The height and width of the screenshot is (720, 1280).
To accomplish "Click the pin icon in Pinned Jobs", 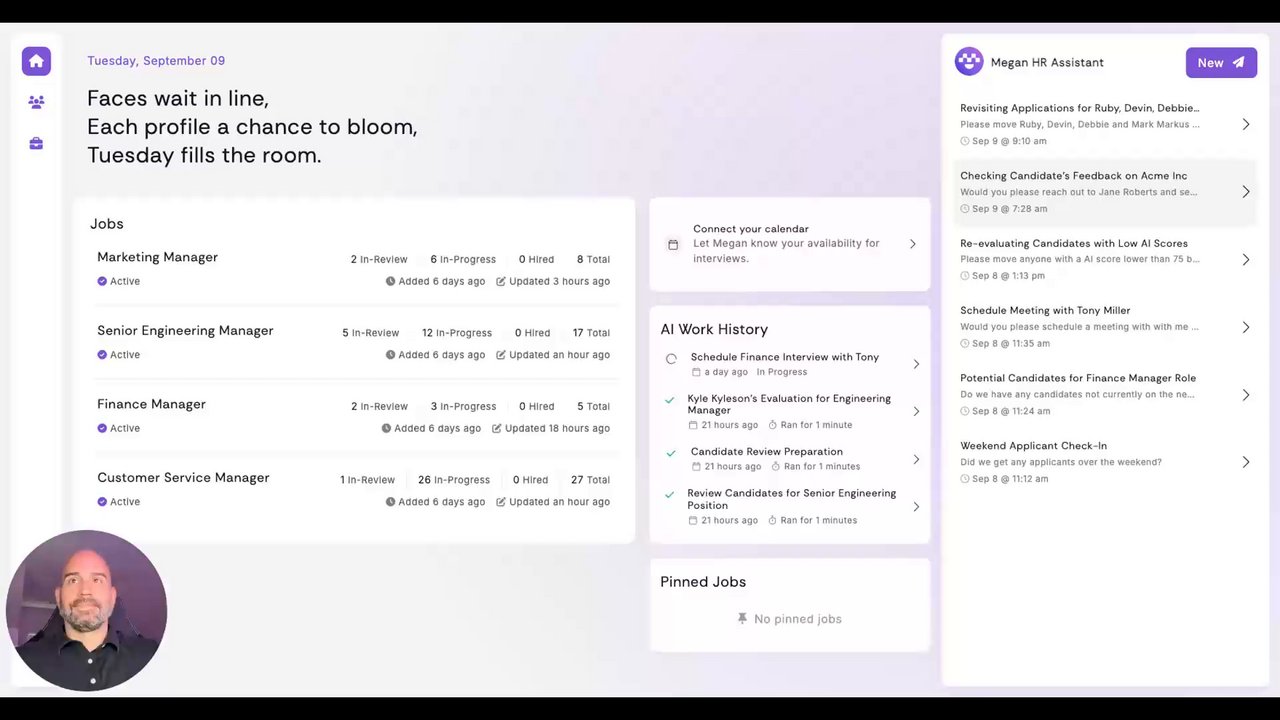I will point(742,619).
